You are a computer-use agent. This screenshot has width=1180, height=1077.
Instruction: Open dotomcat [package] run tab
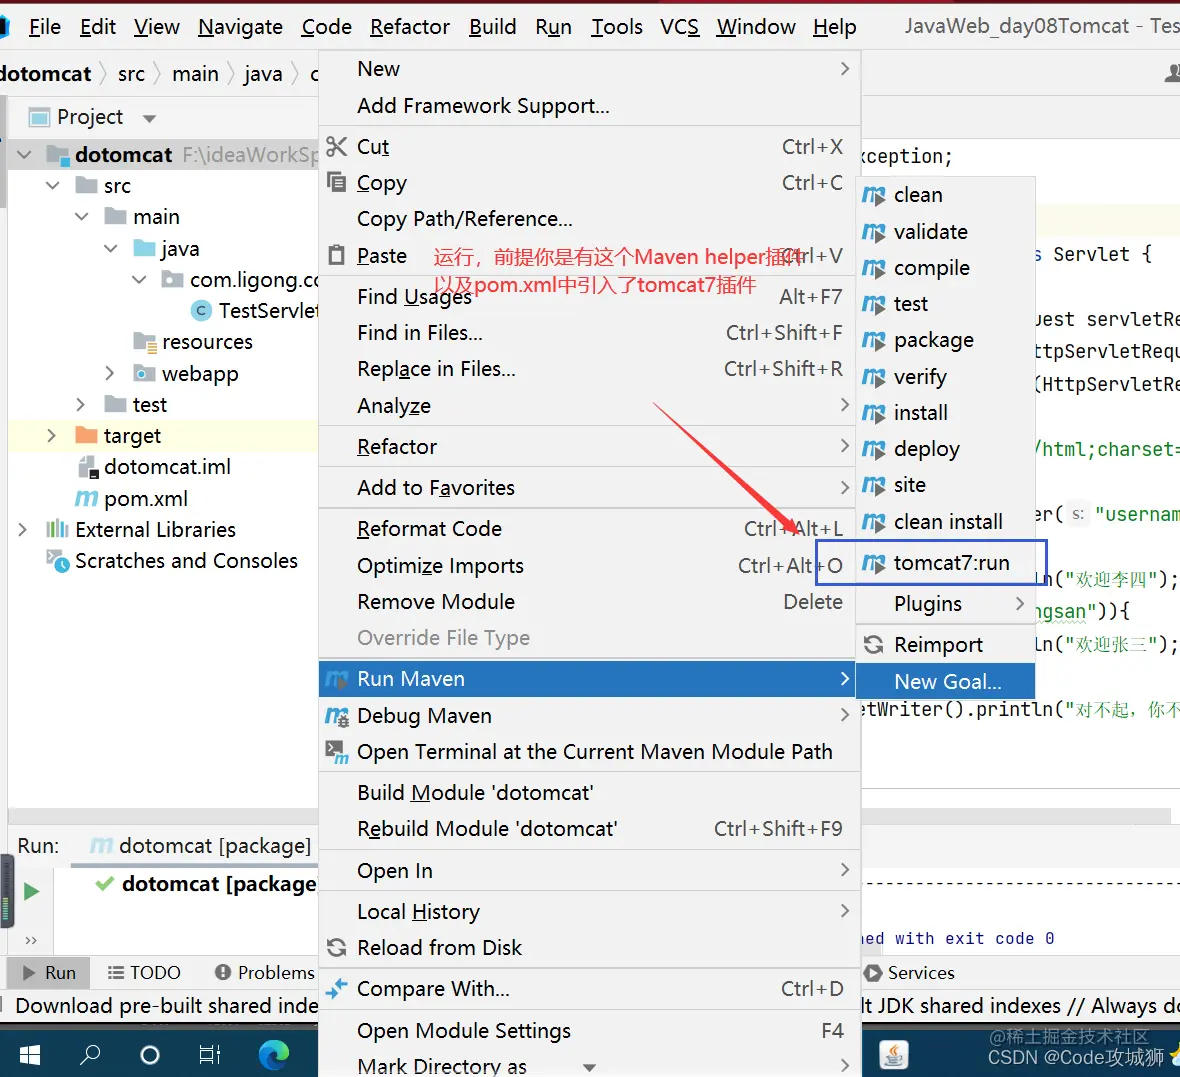(x=199, y=846)
